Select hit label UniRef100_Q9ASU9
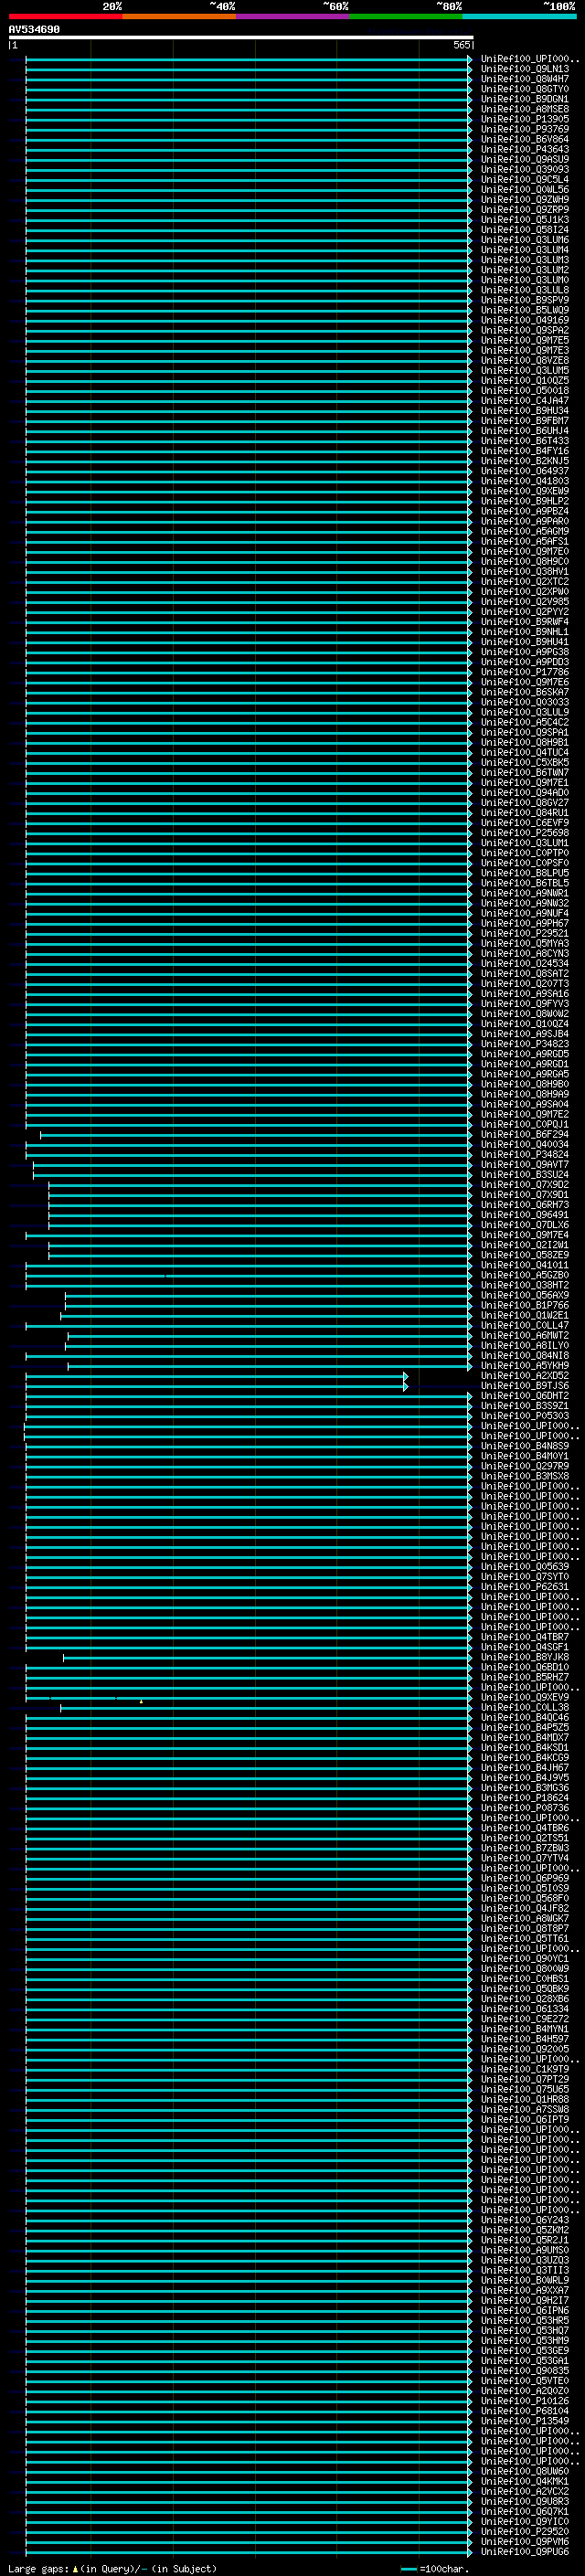 [x=525, y=159]
